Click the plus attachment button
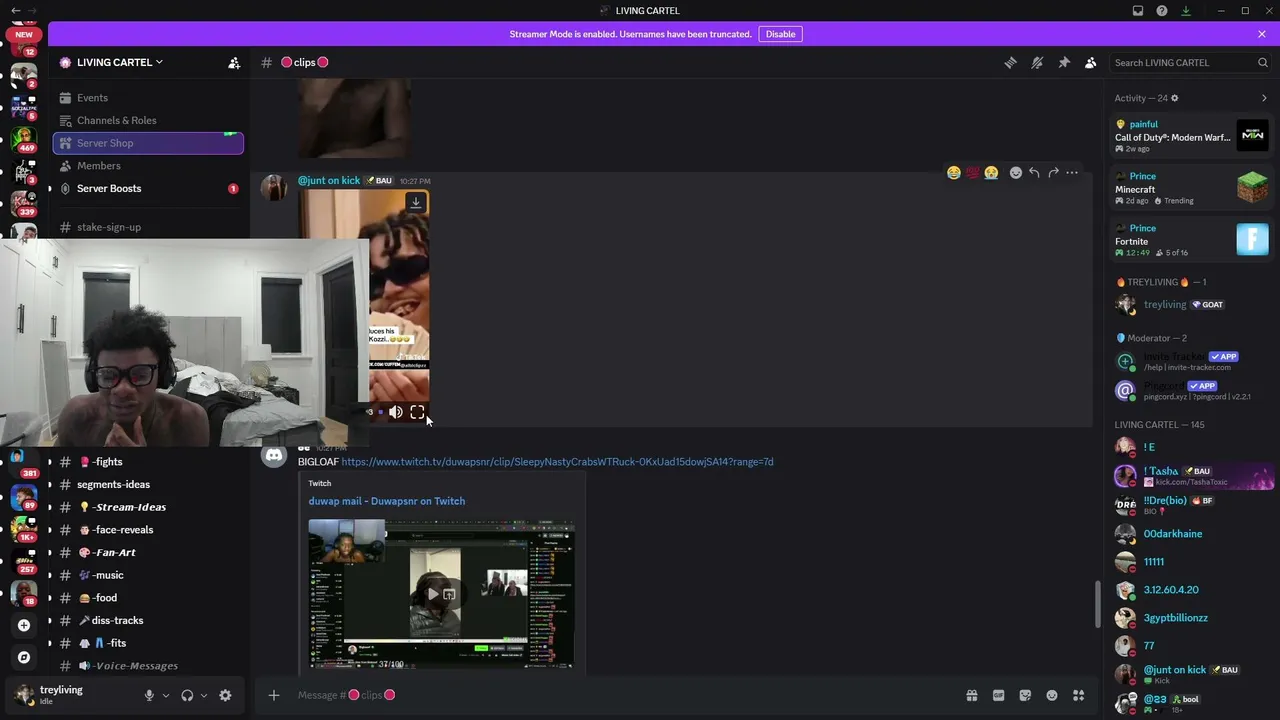 (x=273, y=695)
